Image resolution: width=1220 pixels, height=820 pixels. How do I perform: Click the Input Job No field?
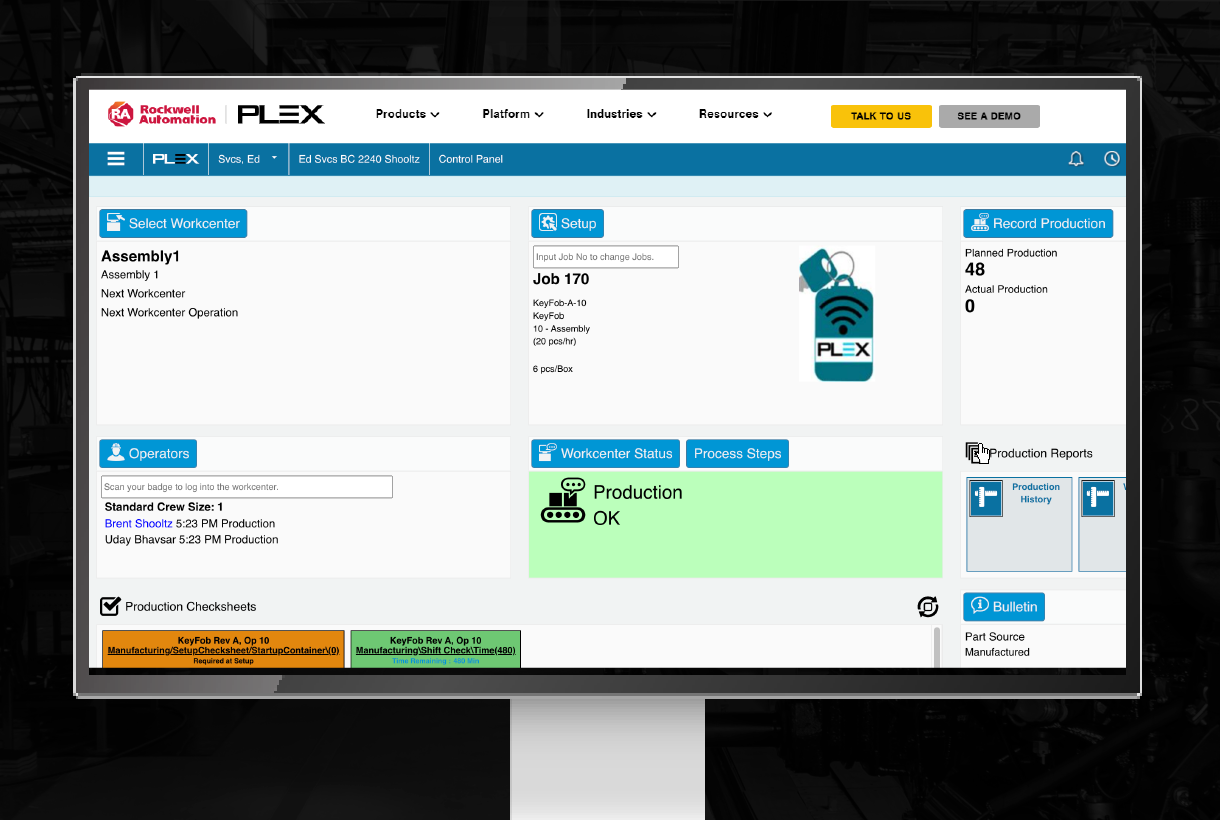click(x=606, y=257)
